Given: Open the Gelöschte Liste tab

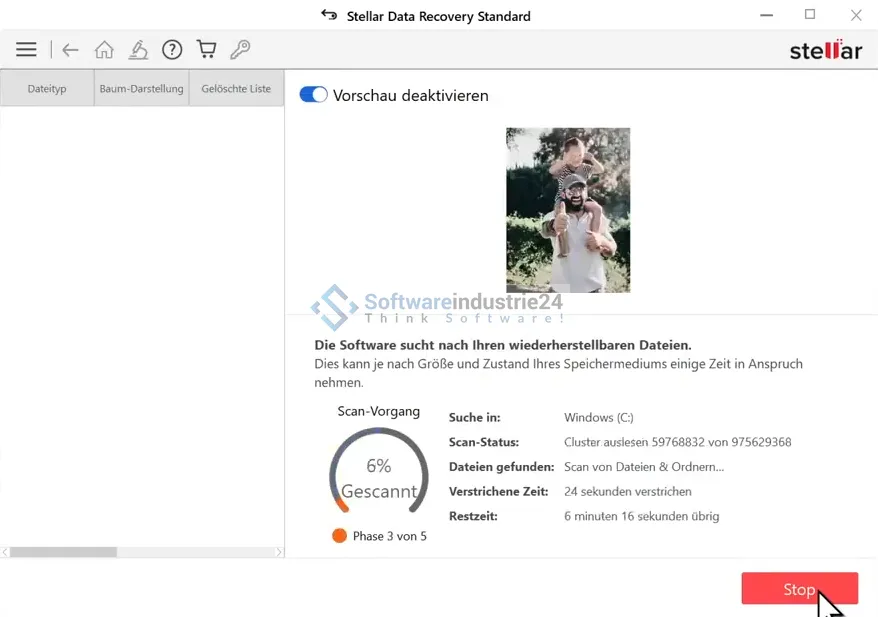Looking at the screenshot, I should pyautogui.click(x=236, y=88).
